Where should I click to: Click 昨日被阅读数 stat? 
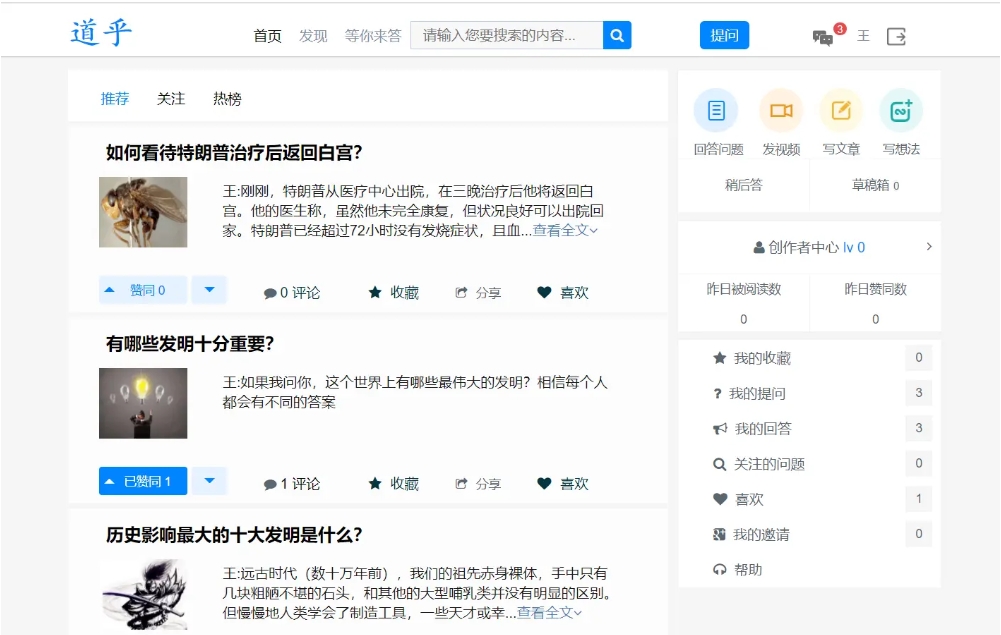coord(744,289)
